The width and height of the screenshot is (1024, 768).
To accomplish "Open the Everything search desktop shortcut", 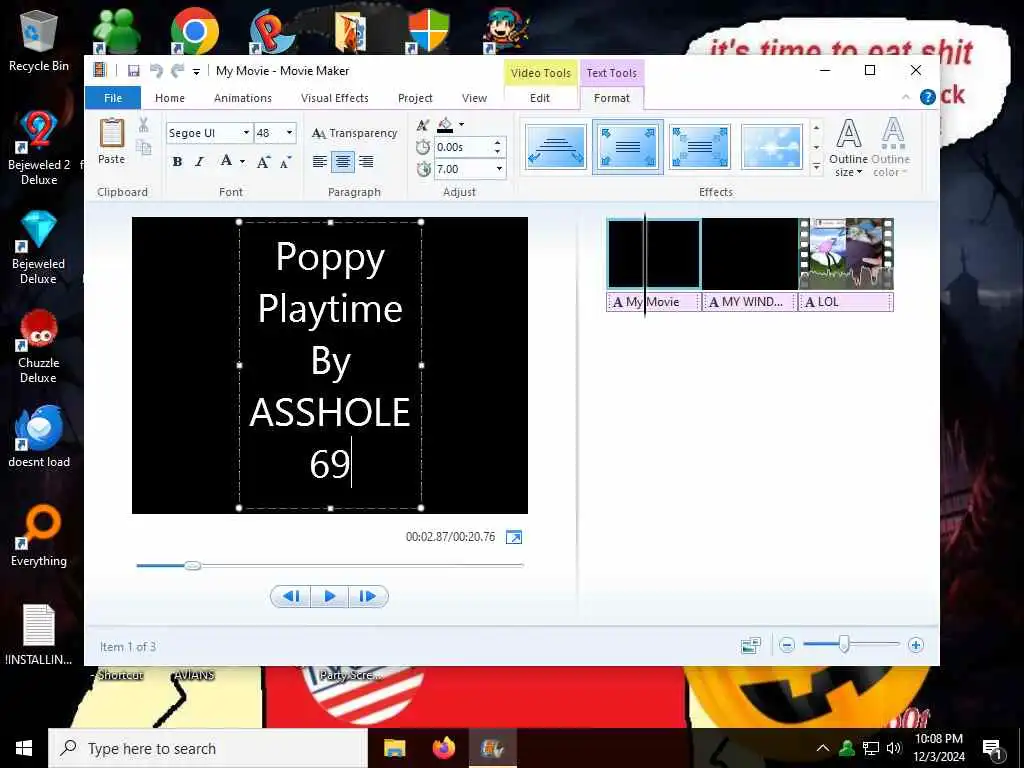I will point(39,537).
